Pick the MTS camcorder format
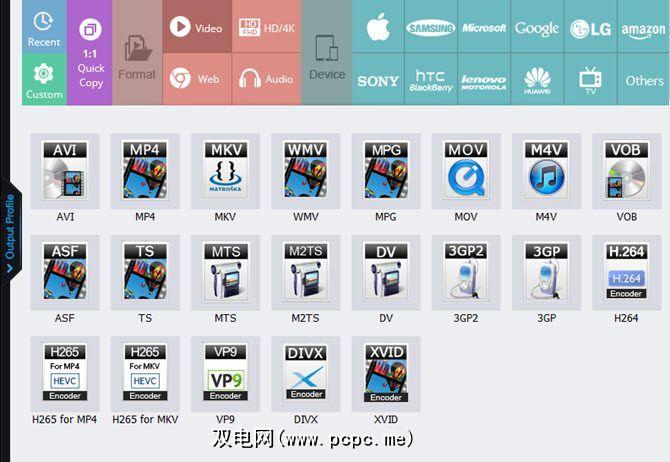The width and height of the screenshot is (670, 462). pyautogui.click(x=225, y=272)
